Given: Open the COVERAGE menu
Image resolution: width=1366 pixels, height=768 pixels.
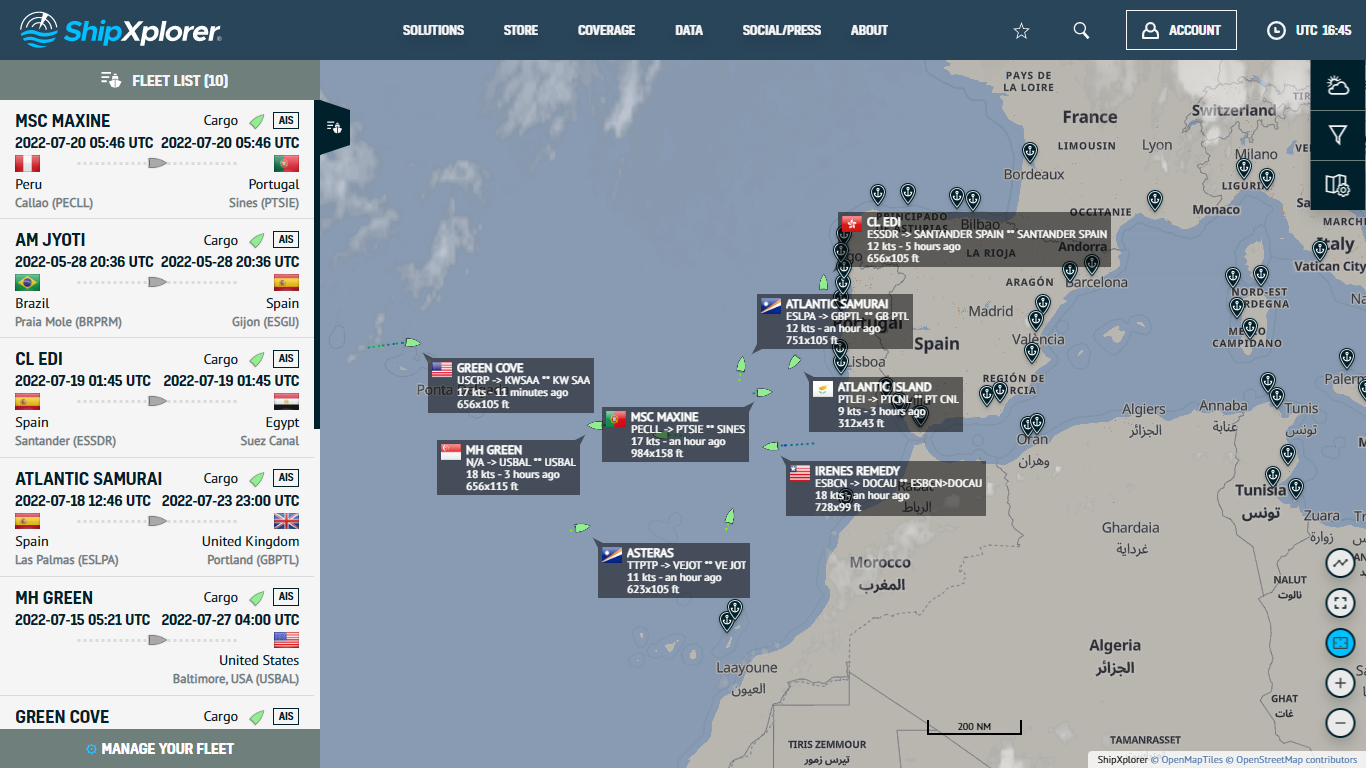Looking at the screenshot, I should [x=606, y=30].
